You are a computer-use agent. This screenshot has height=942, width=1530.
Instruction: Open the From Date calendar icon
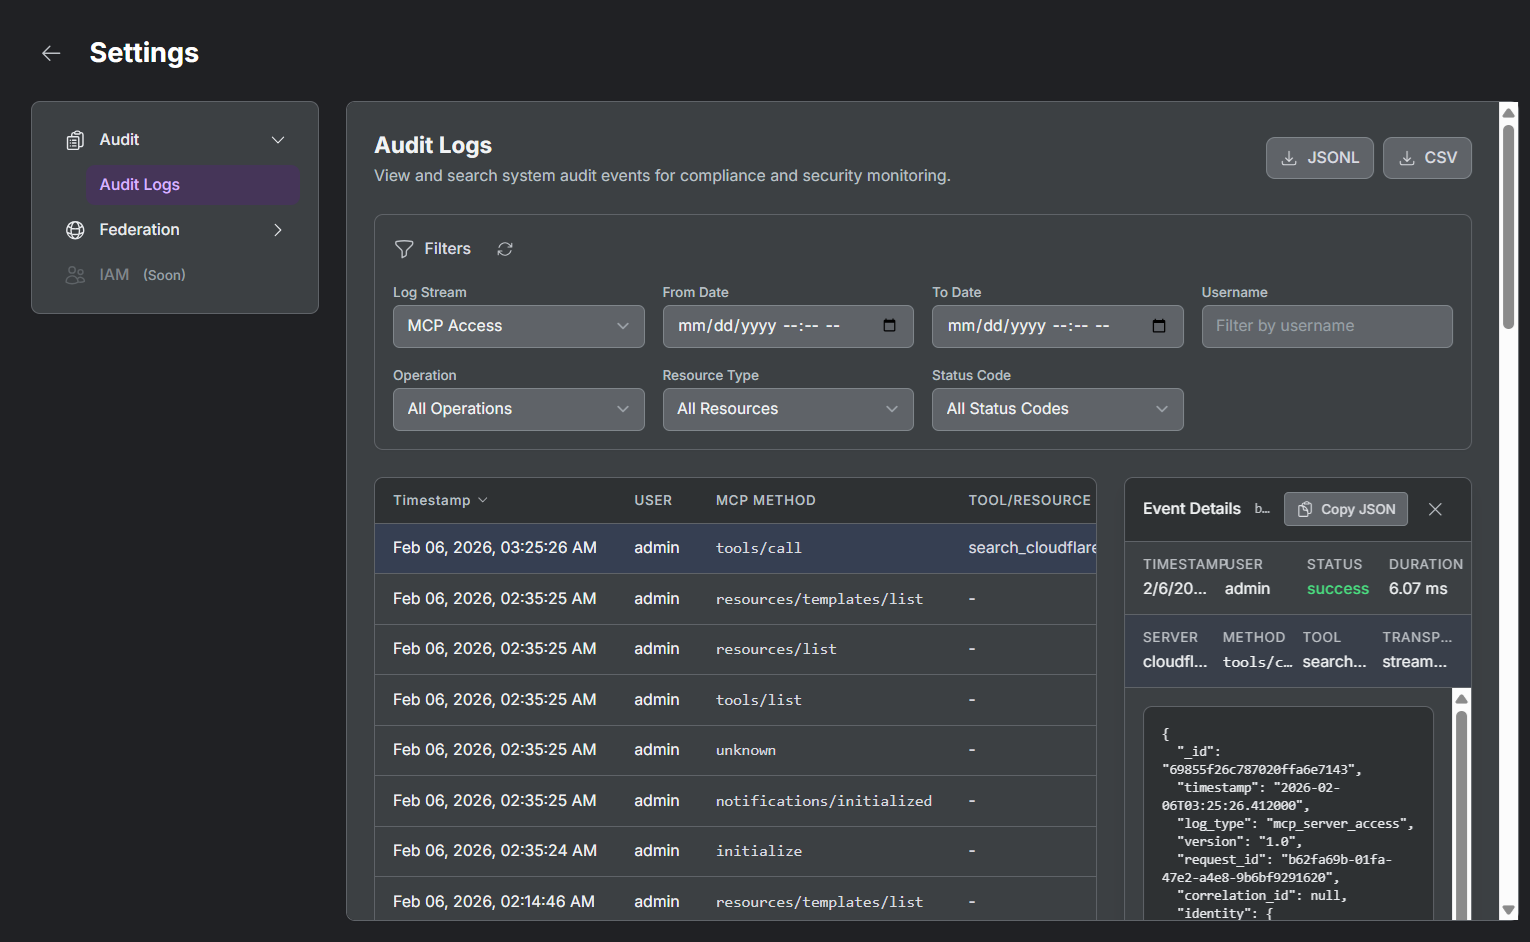pos(889,325)
